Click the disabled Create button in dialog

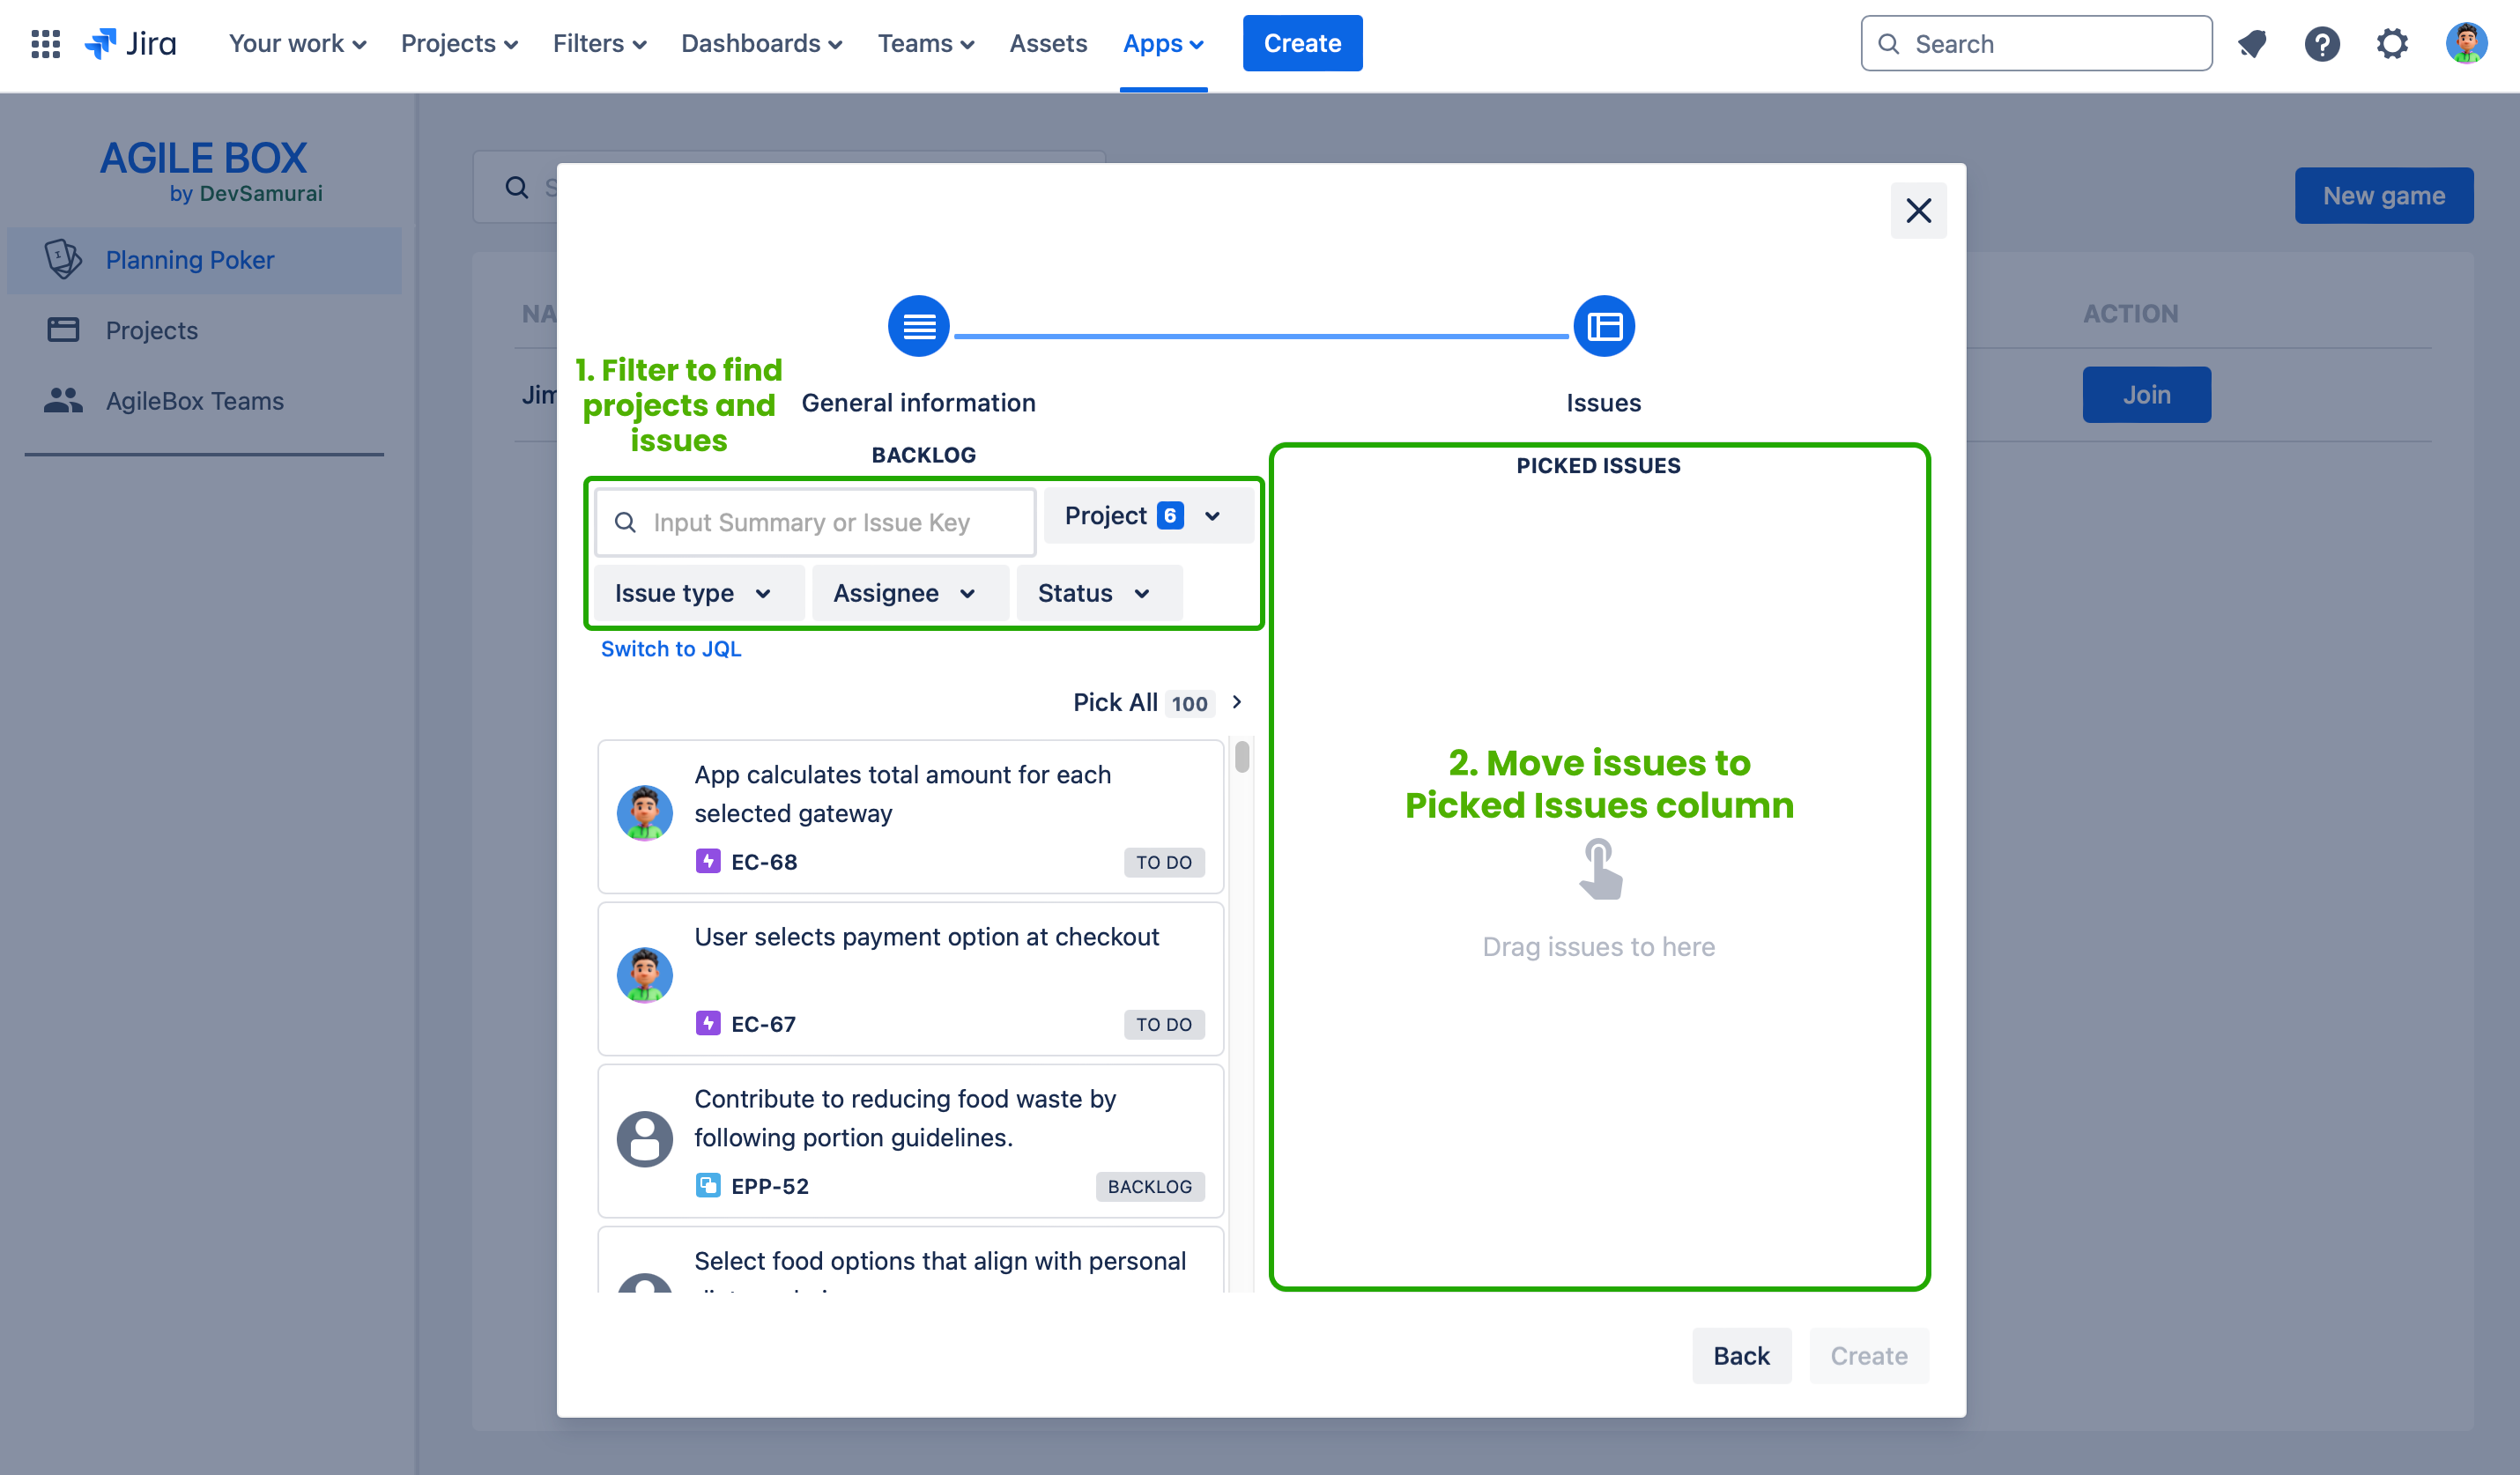(1869, 1355)
